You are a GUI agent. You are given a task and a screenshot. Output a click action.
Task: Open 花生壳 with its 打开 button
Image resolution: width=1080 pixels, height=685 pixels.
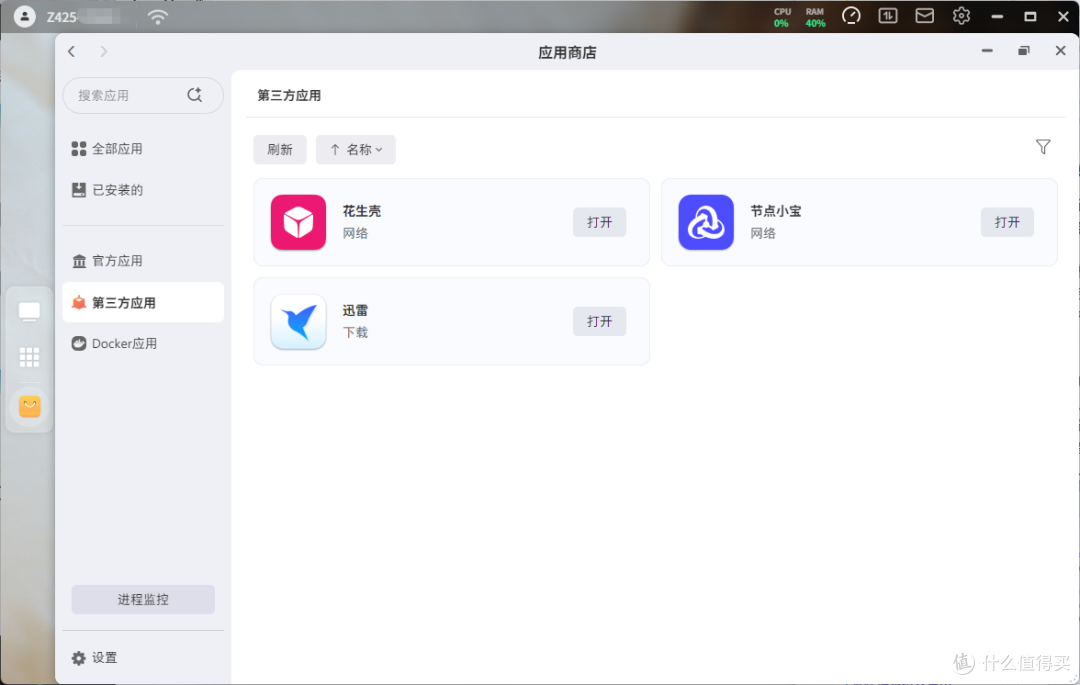tap(599, 222)
